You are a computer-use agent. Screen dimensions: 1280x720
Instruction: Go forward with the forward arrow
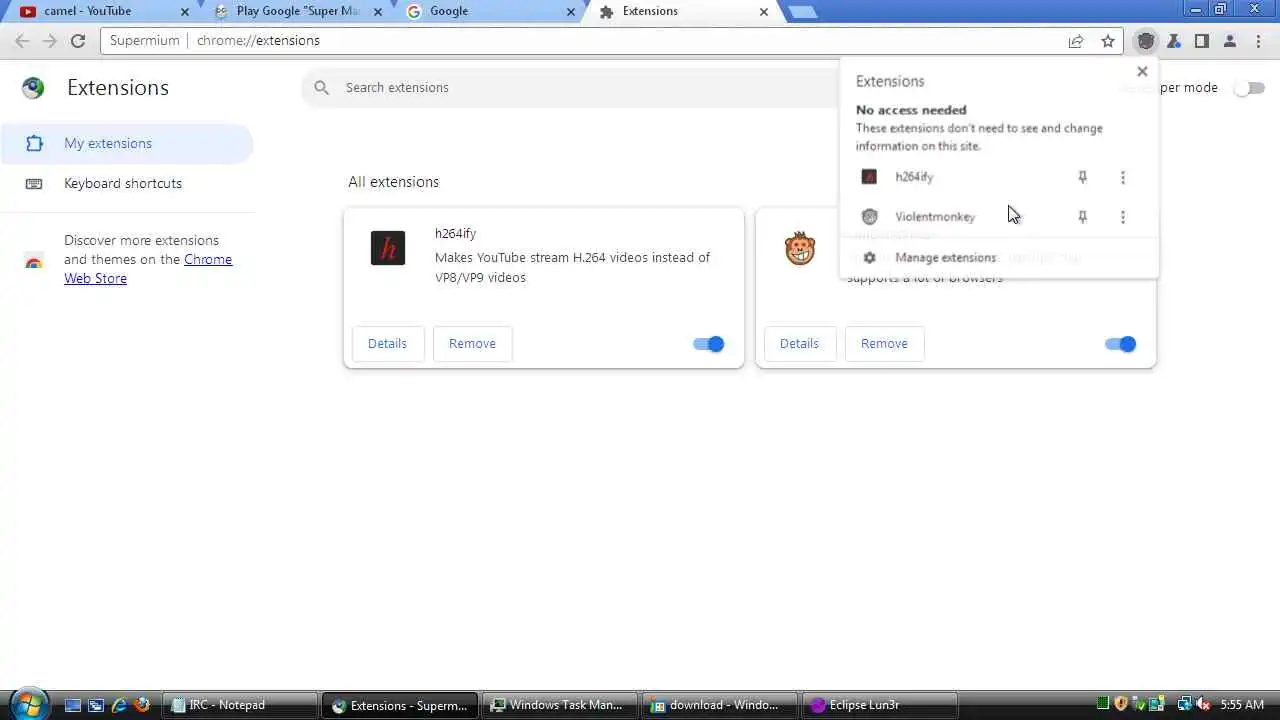point(50,41)
